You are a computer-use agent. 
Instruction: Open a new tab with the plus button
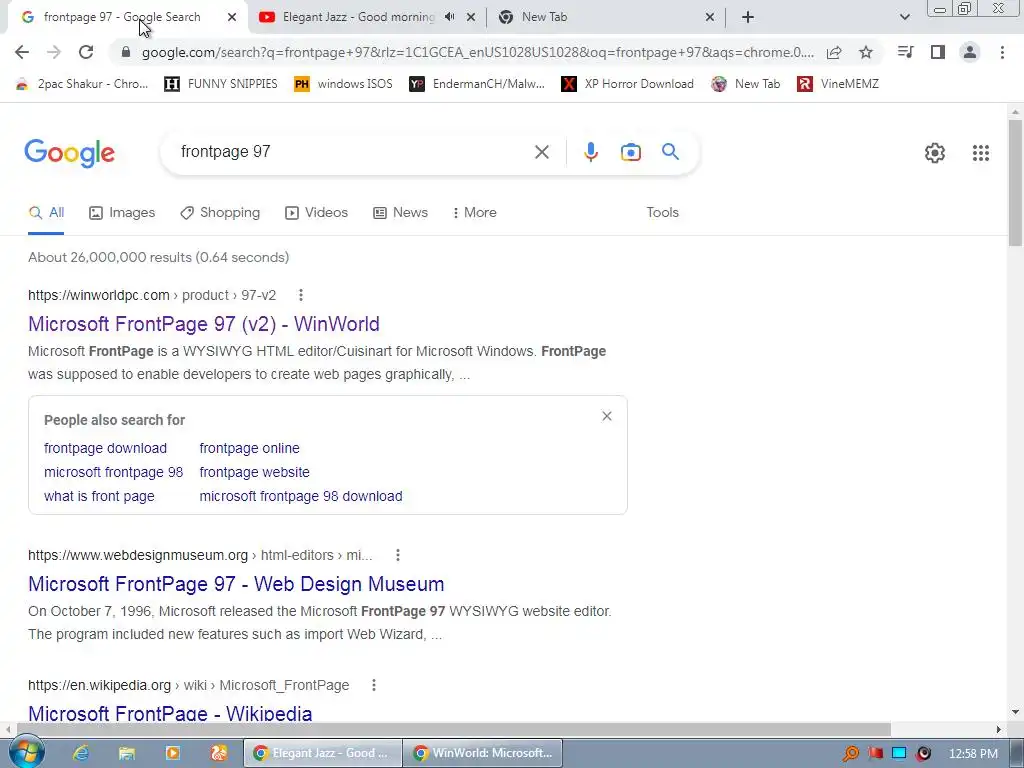click(748, 17)
